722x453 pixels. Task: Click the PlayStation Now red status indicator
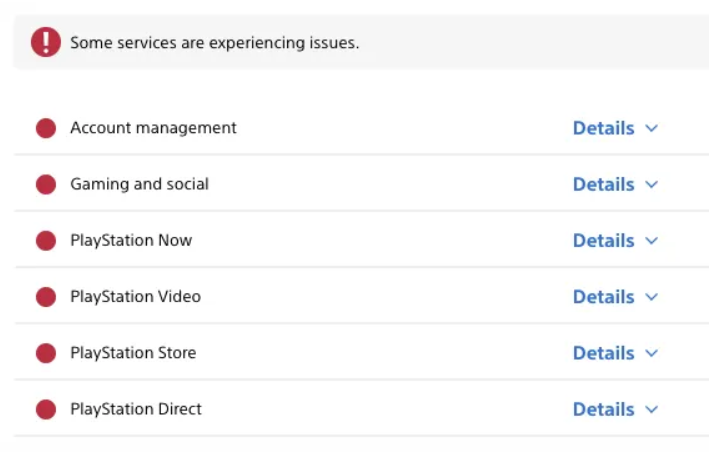click(46, 241)
